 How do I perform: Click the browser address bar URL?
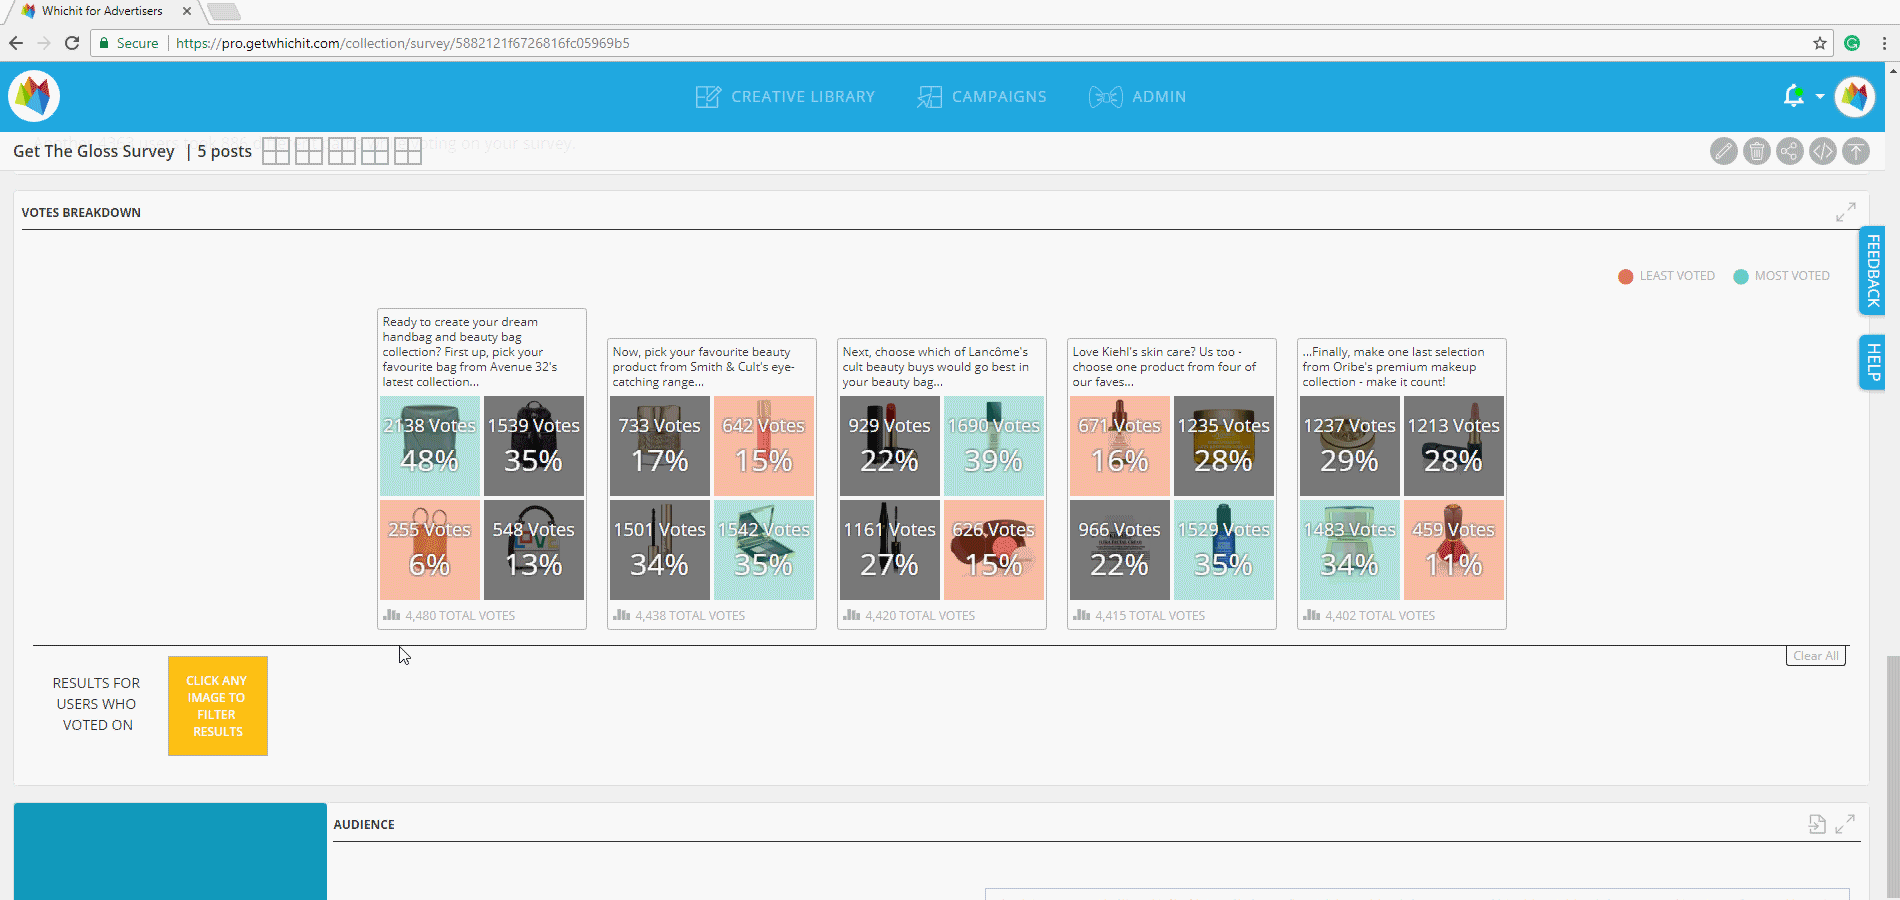(403, 43)
